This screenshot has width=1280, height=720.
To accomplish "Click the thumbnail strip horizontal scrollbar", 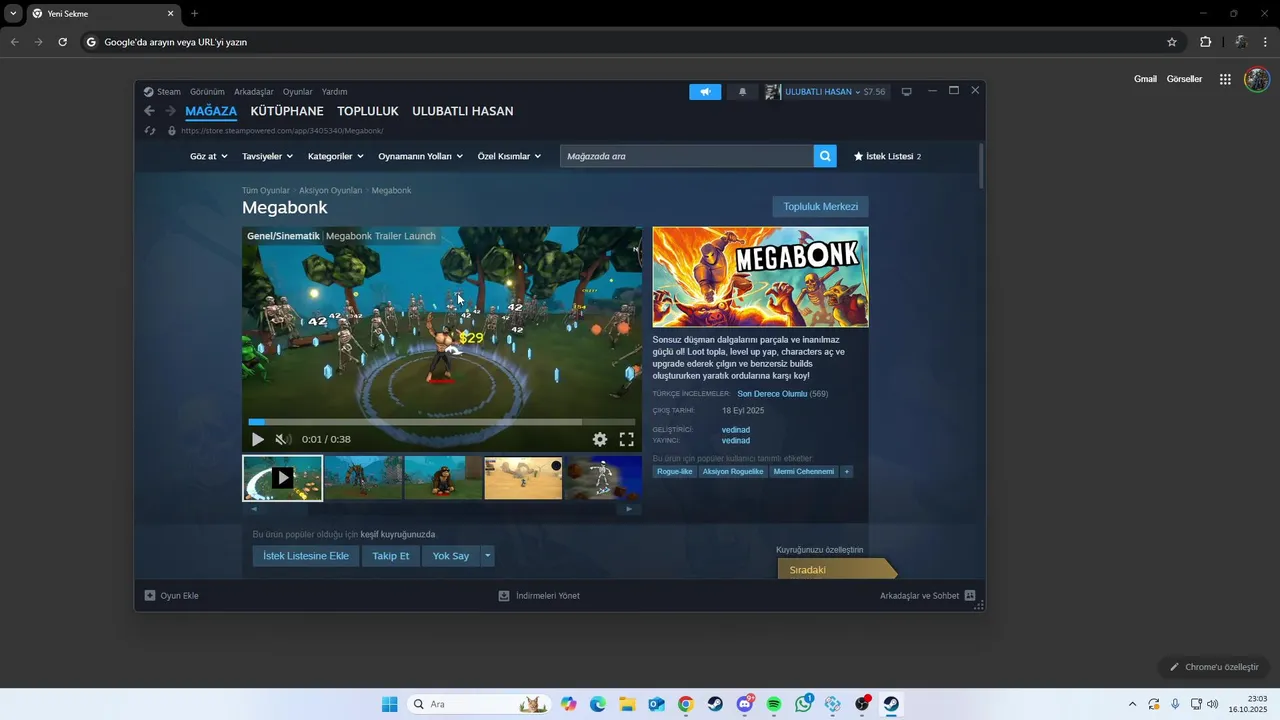I will click(441, 508).
